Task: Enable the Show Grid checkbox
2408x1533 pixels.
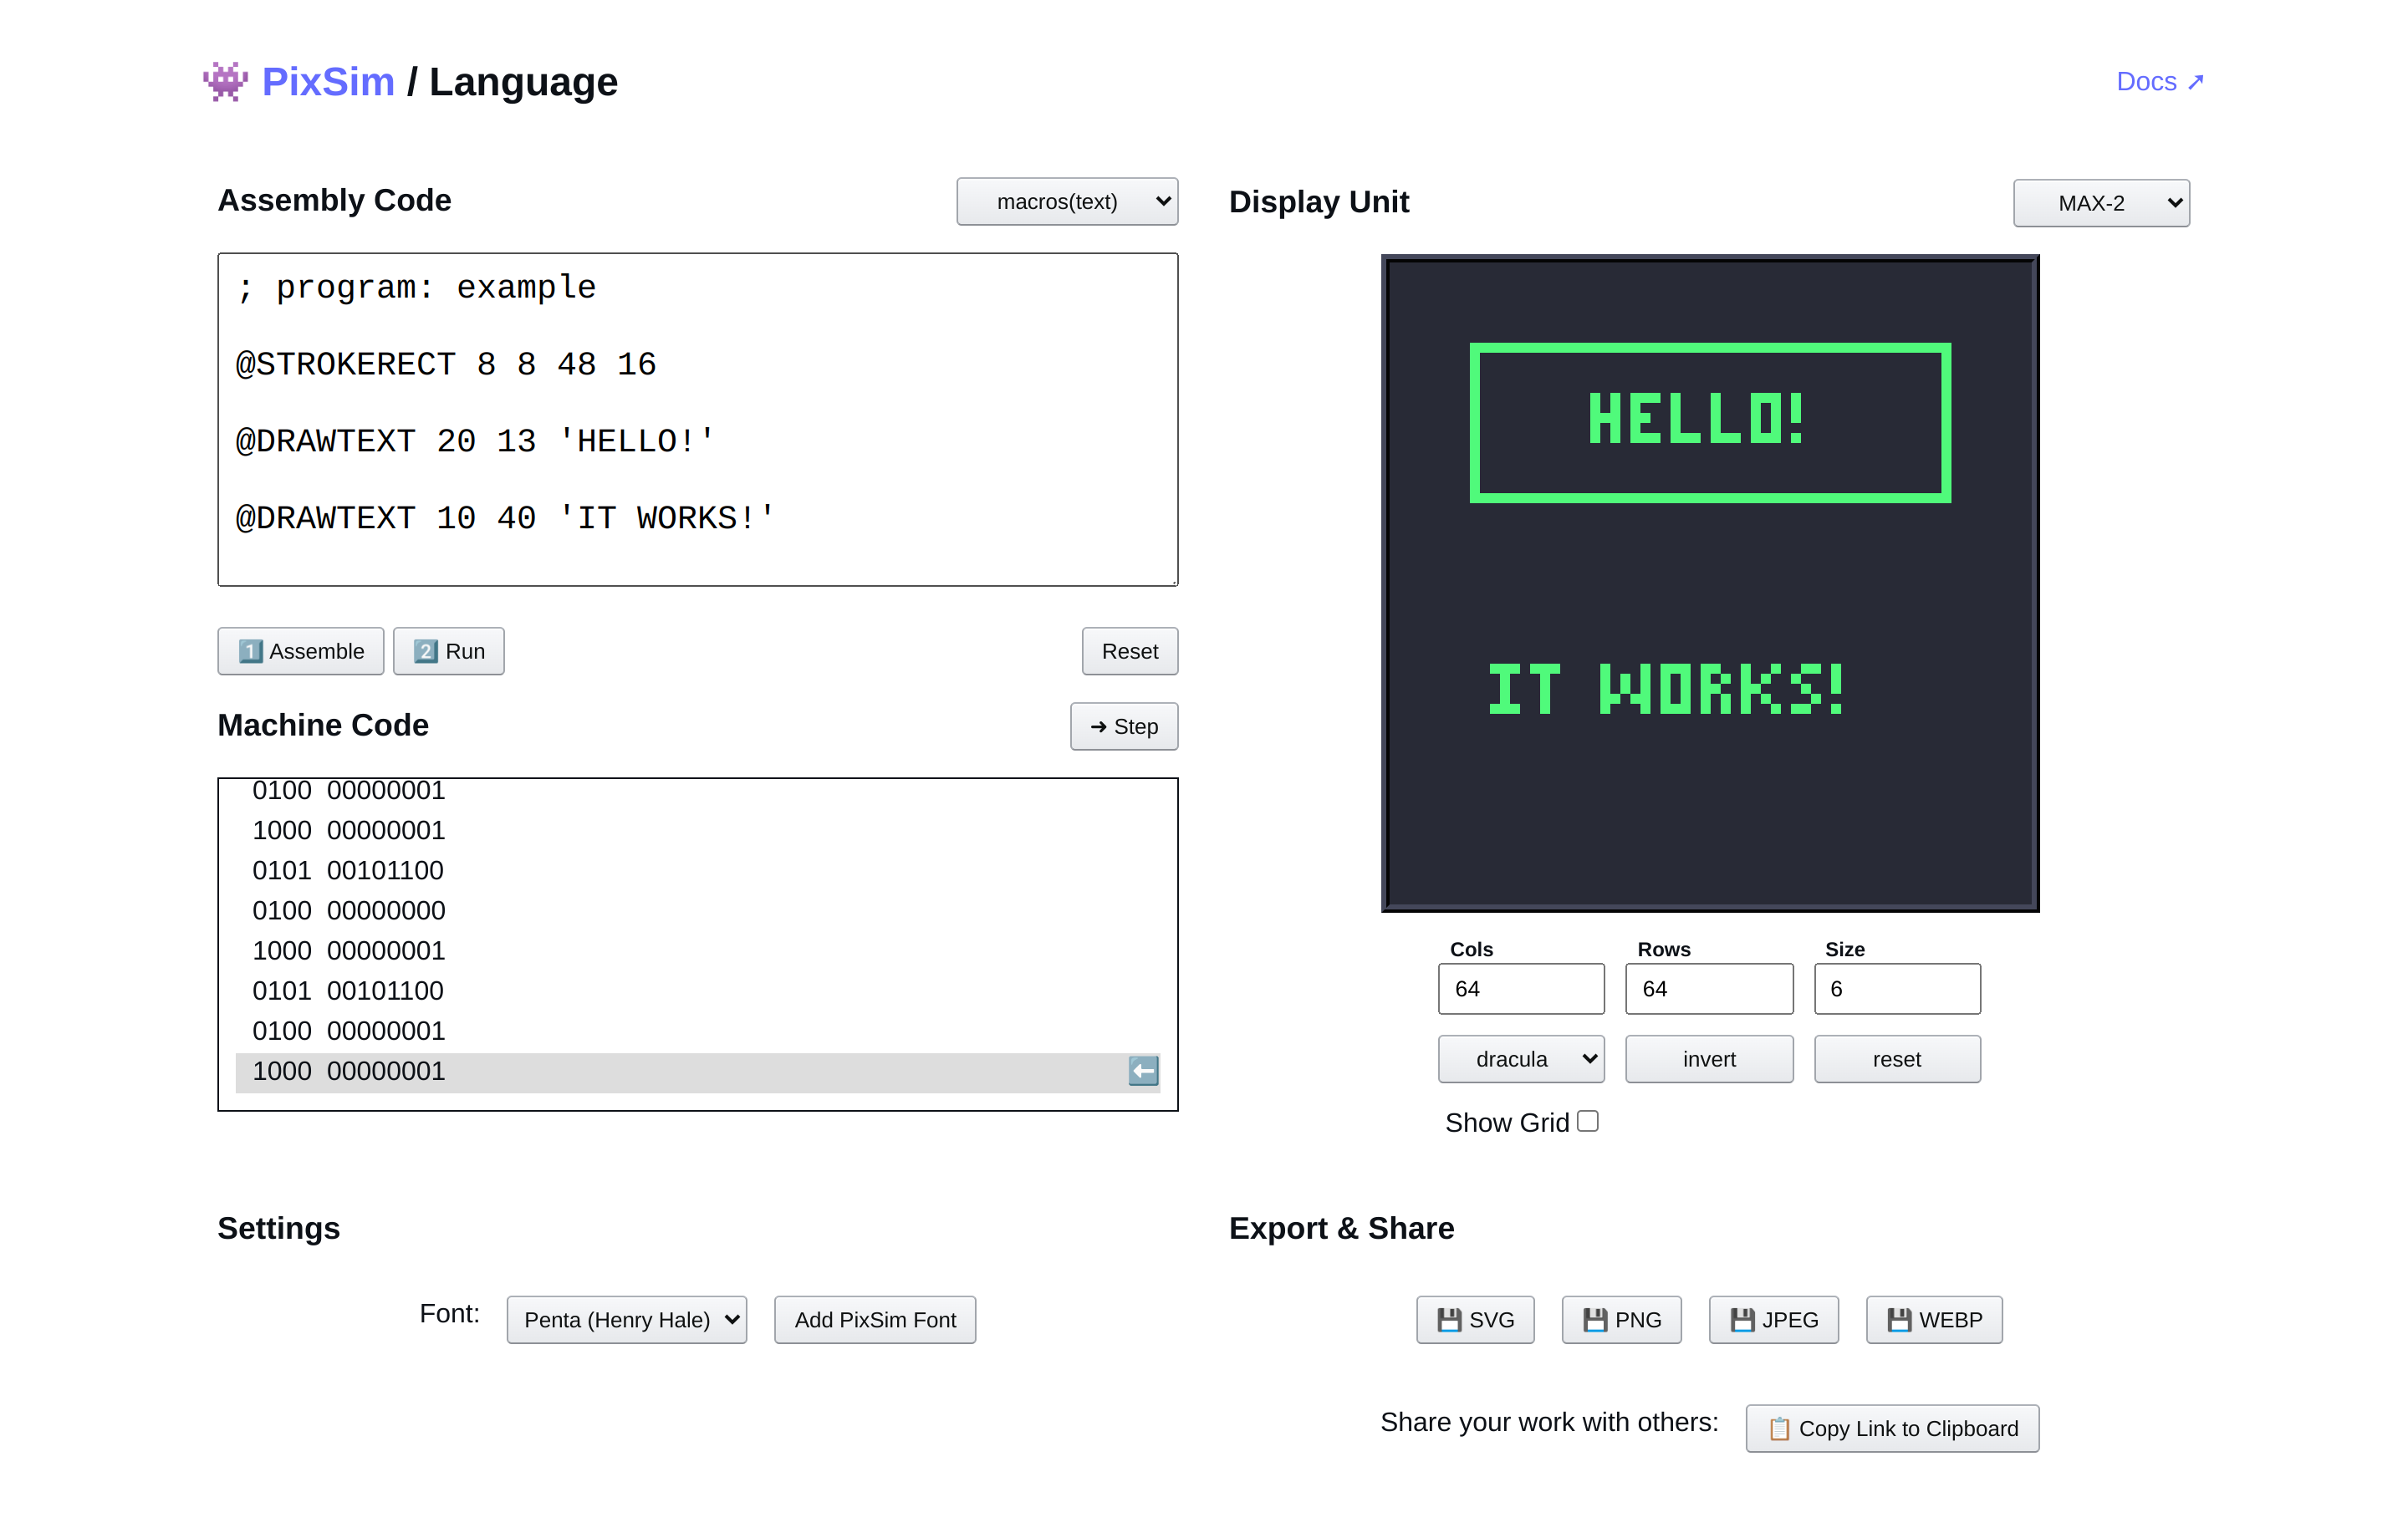Action: point(1588,1122)
